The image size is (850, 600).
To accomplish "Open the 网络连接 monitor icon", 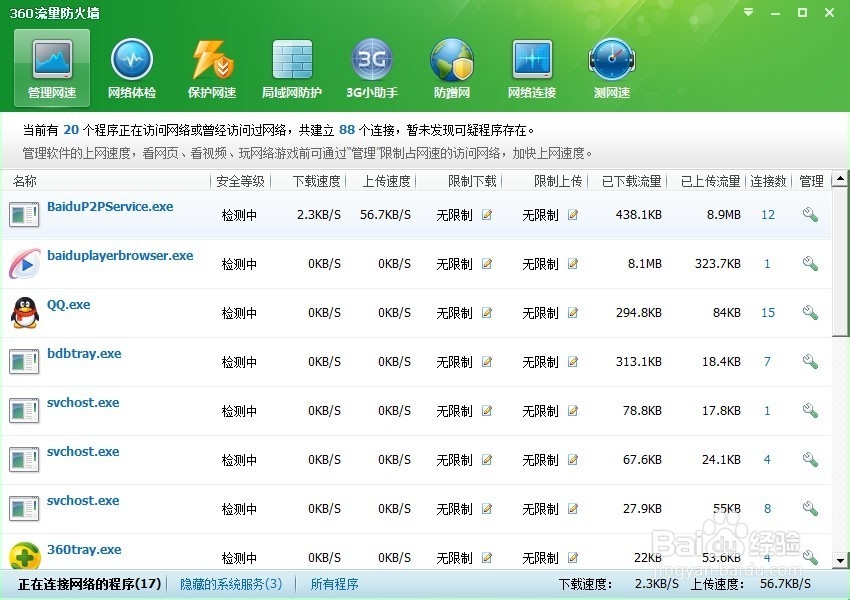I will 532,68.
